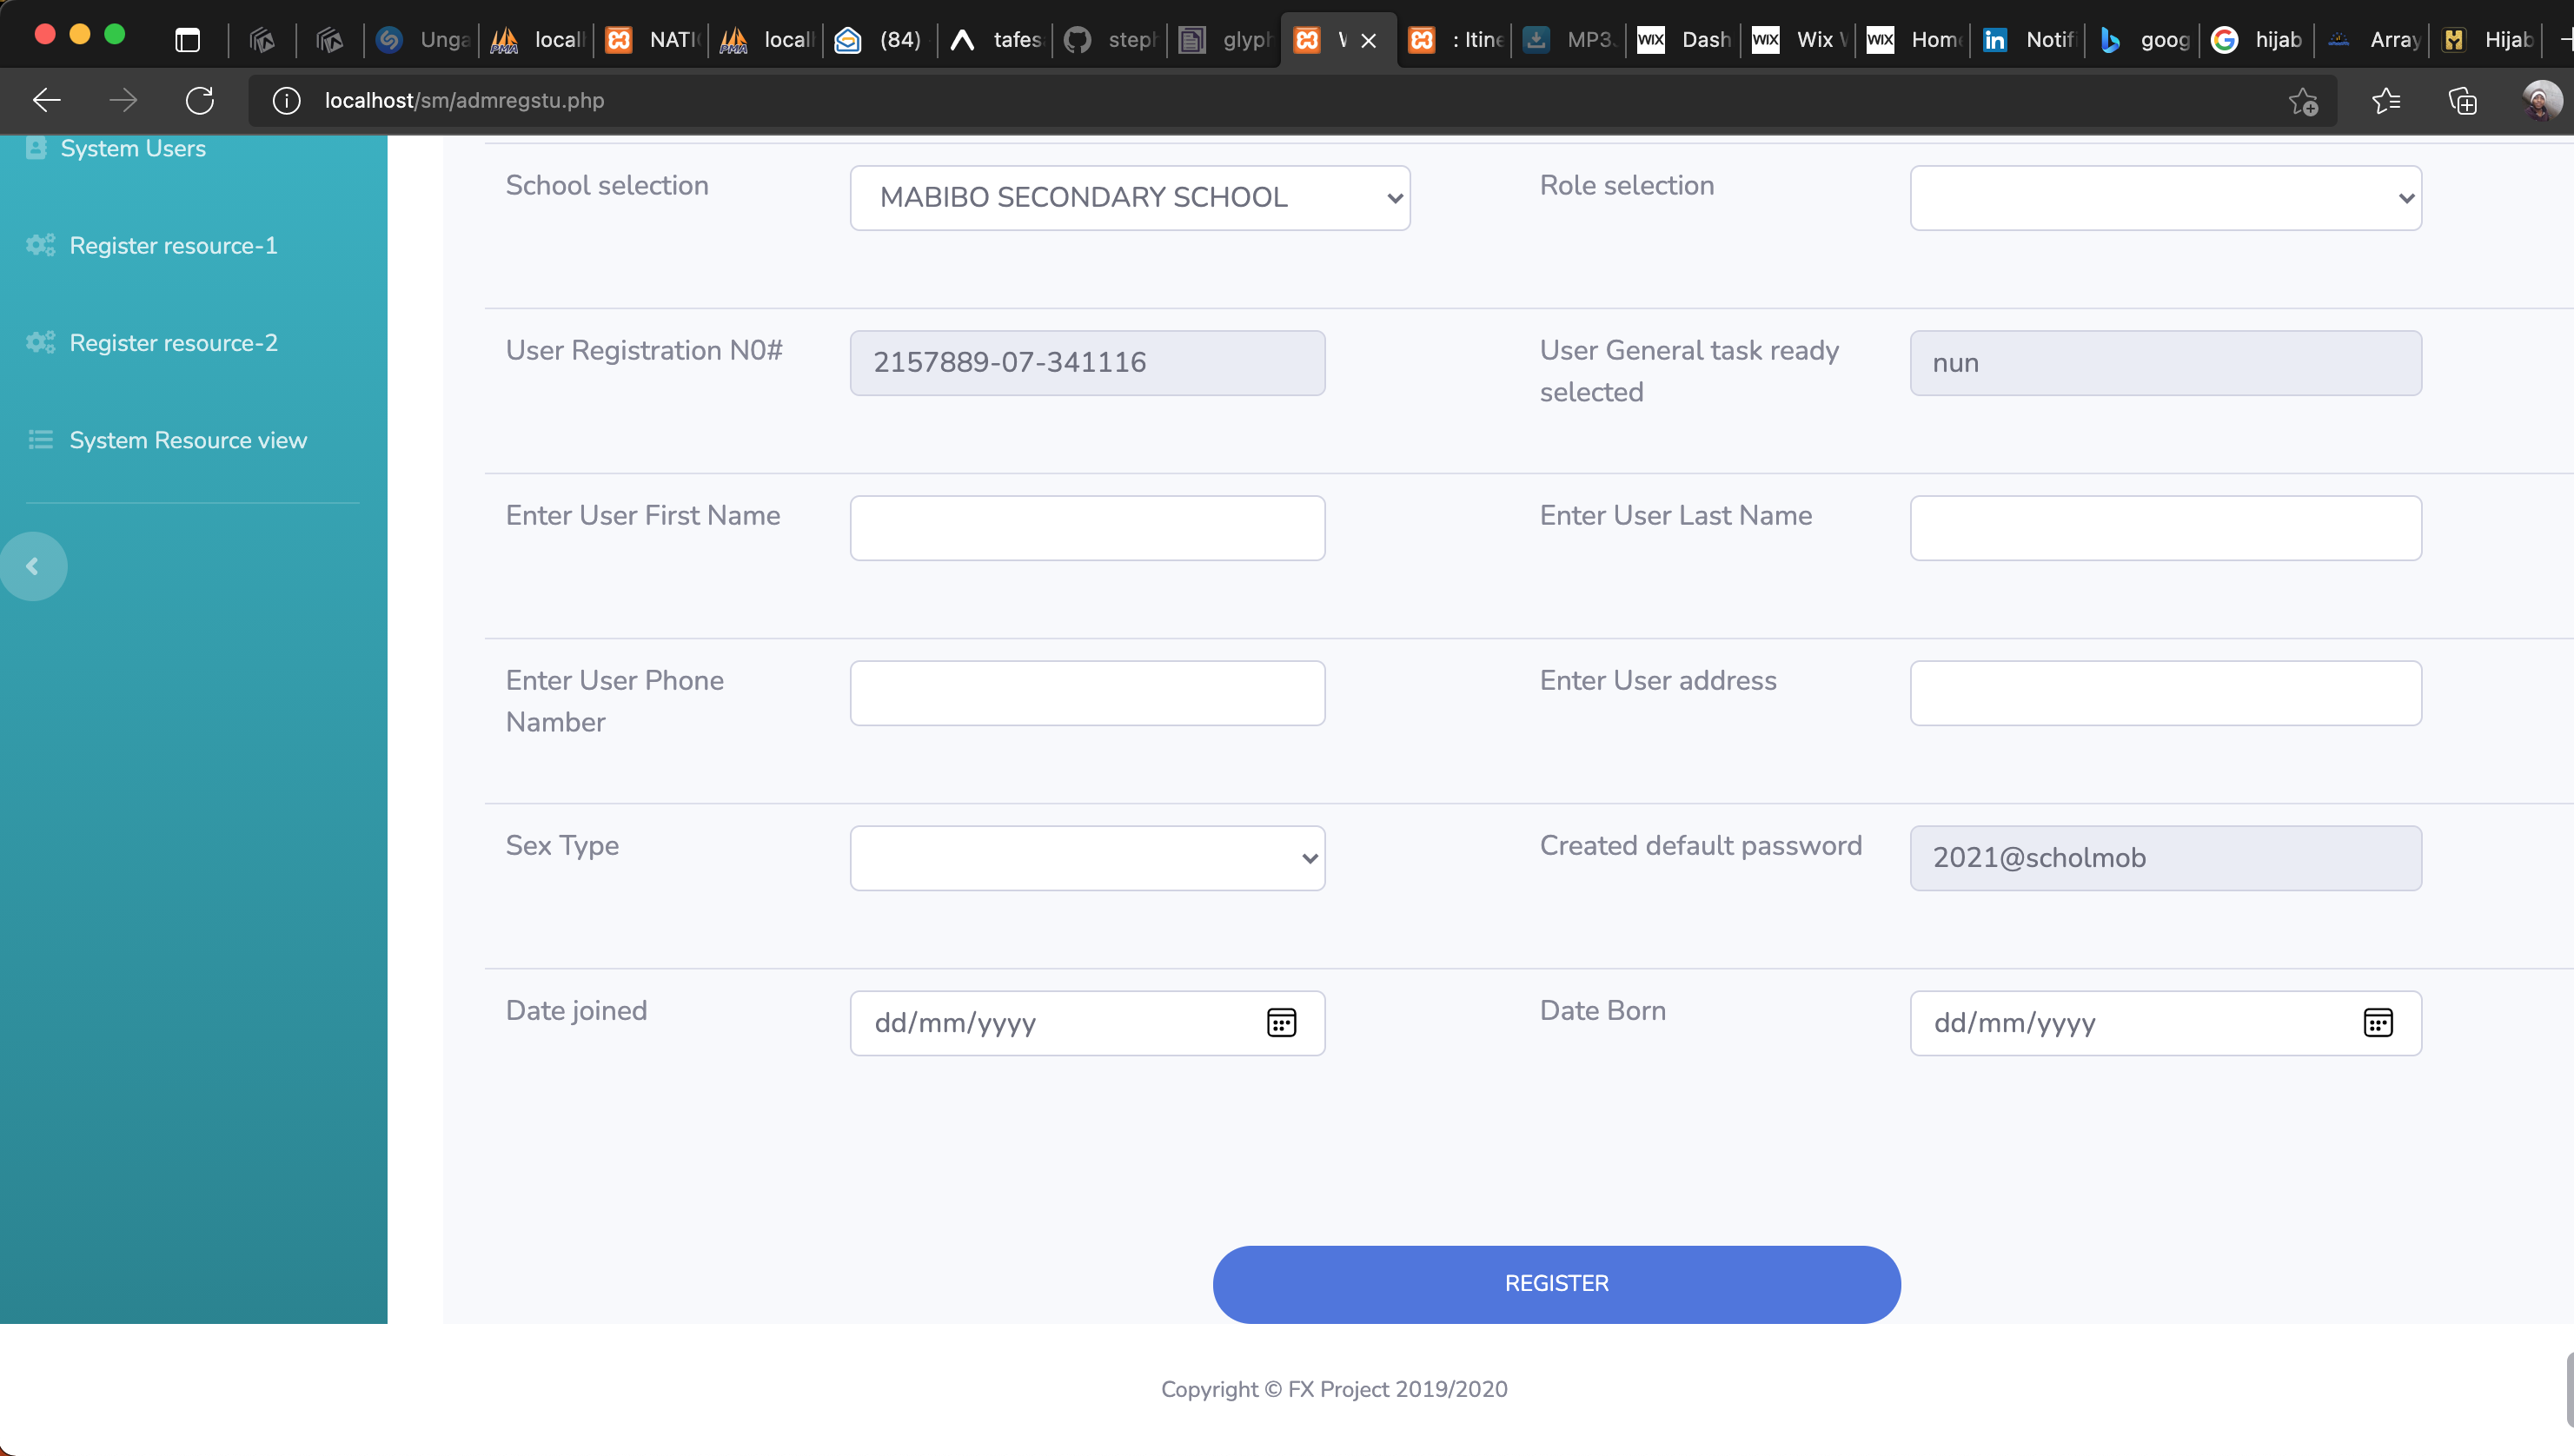Click the site information icon in the address bar
Viewport: 2574px width, 1456px height.
287,100
